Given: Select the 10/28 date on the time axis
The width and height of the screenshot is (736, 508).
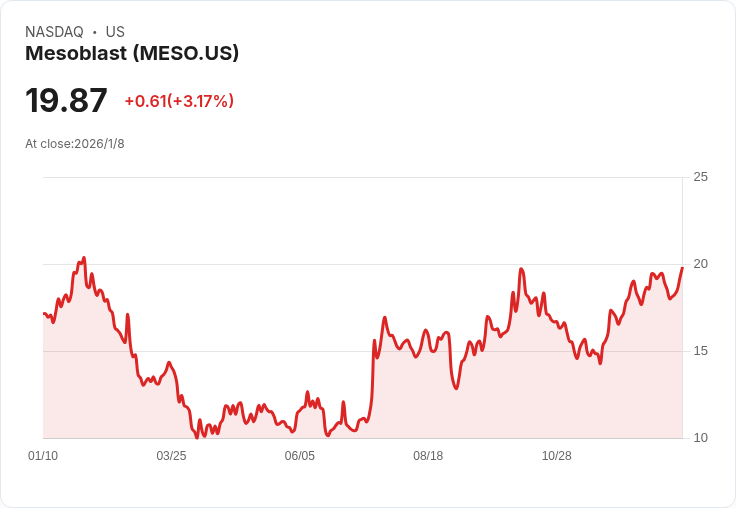Looking at the screenshot, I should pos(556,456).
